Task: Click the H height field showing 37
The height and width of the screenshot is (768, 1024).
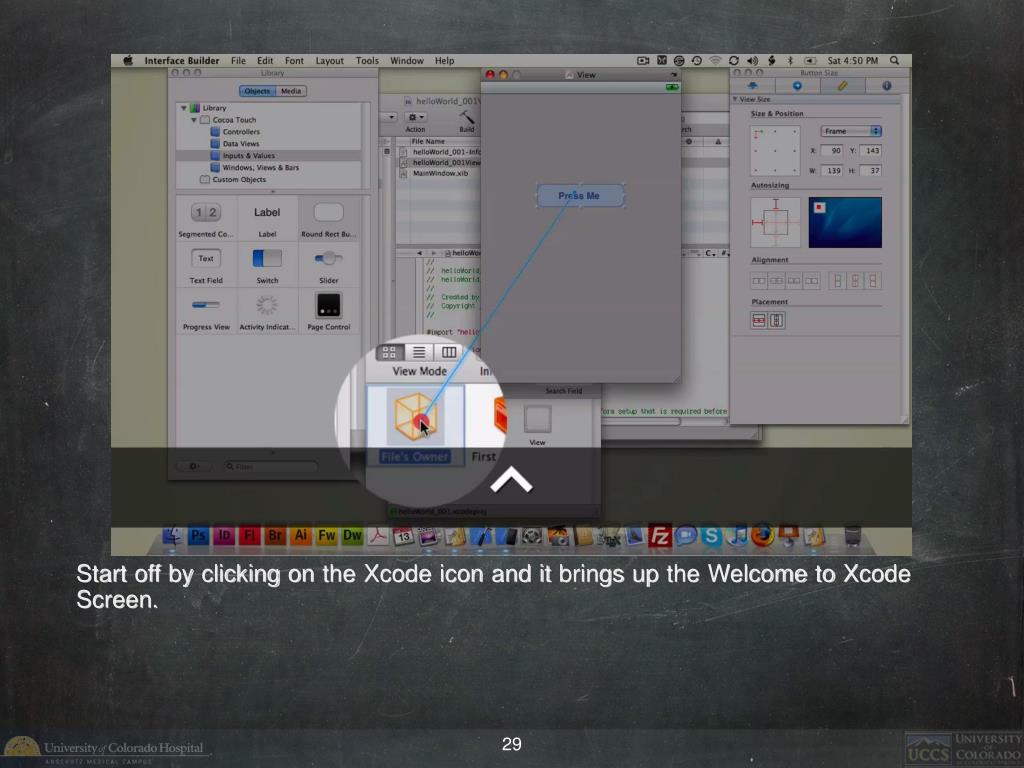Action: pos(871,170)
